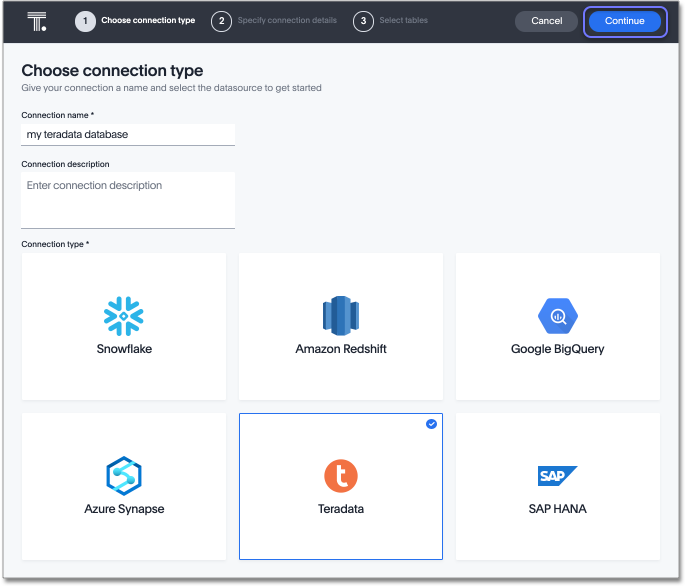The width and height of the screenshot is (686, 587).
Task: Open Choose connection type step label
Action: (148, 21)
